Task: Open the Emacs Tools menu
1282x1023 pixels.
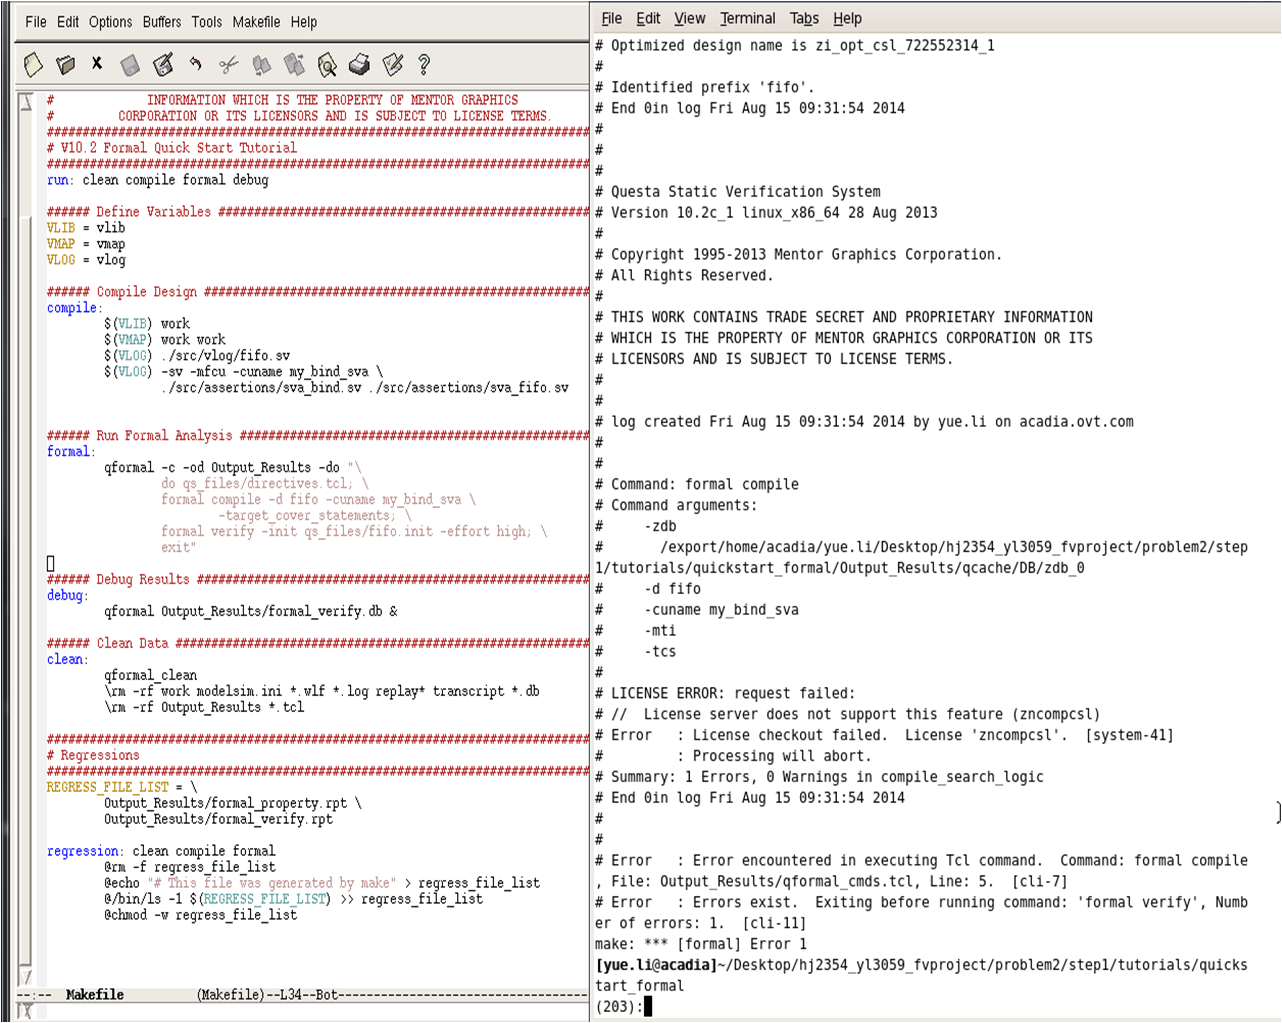Action: [x=206, y=22]
